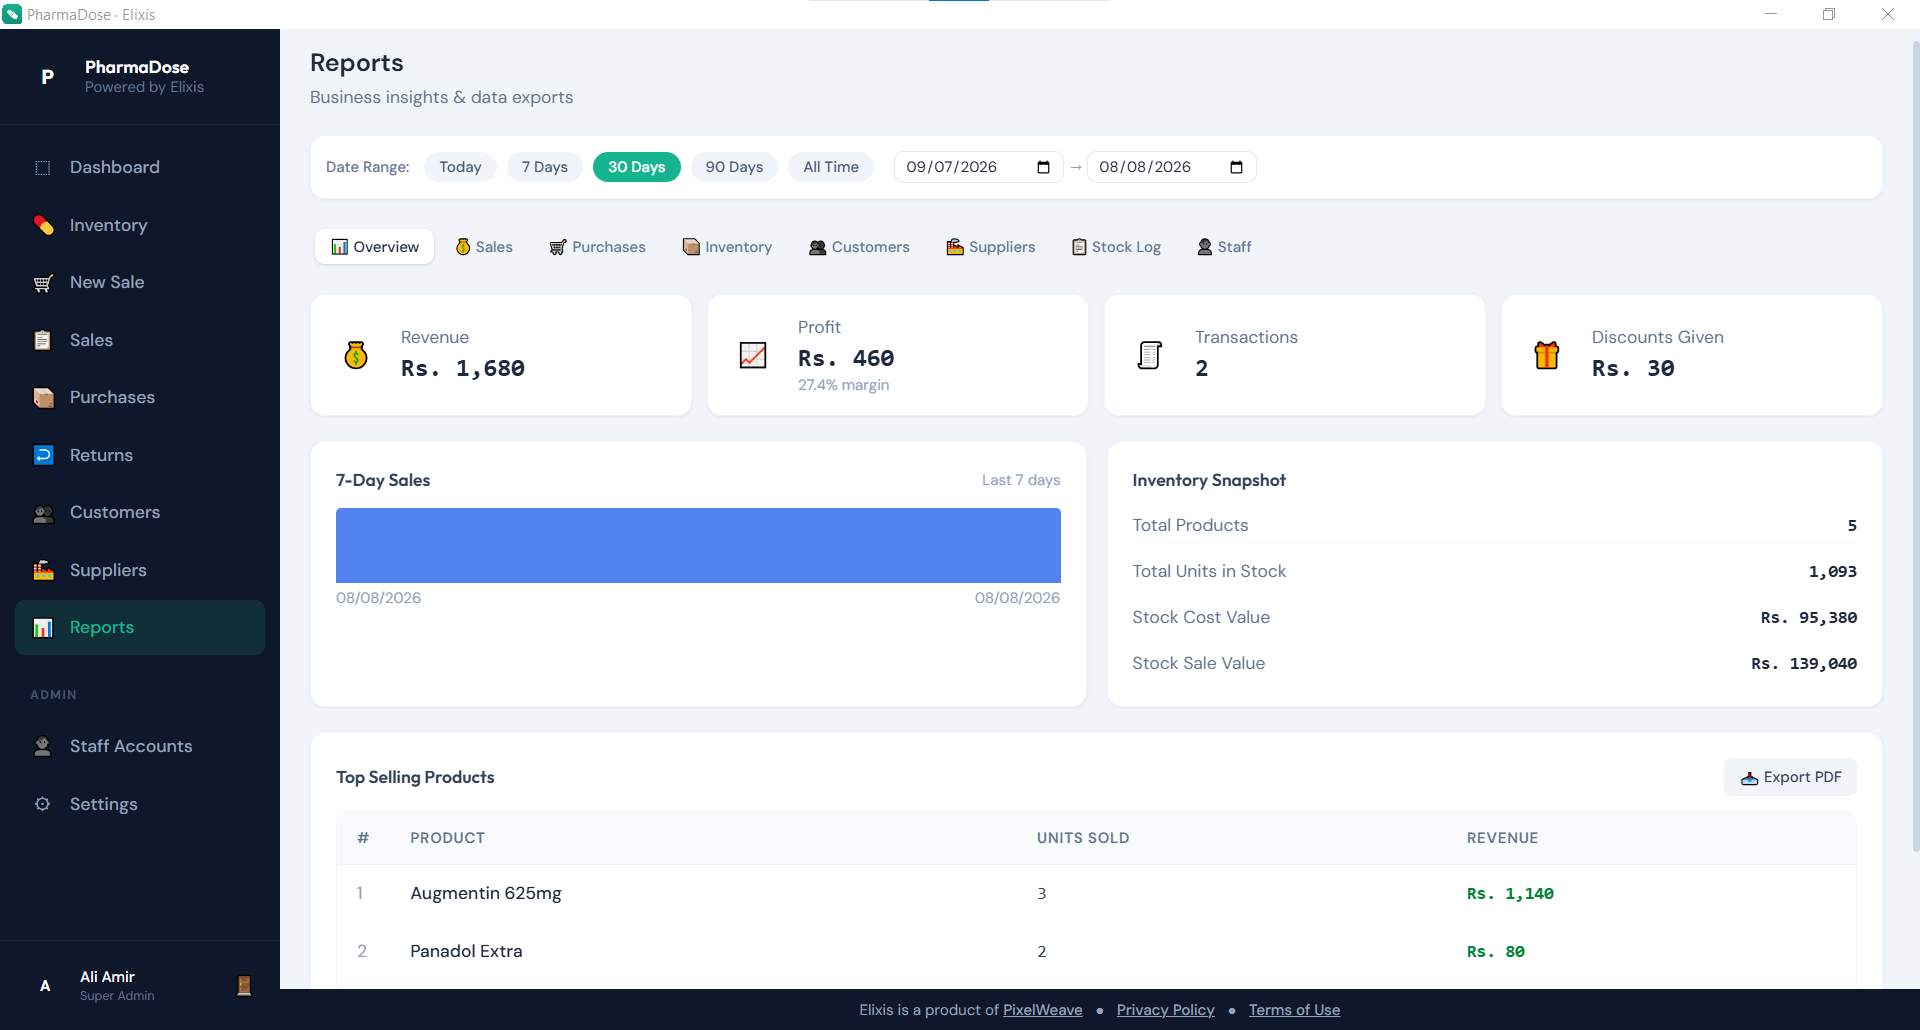Open calendar picker for start date 09/07/2026

pyautogui.click(x=1043, y=167)
